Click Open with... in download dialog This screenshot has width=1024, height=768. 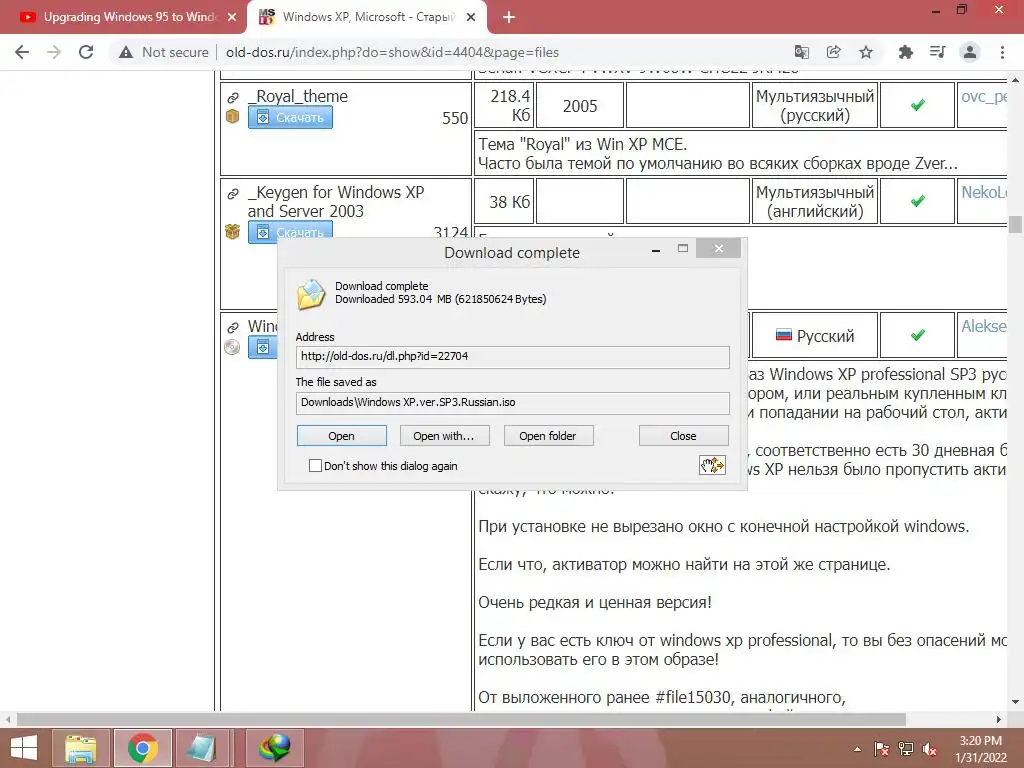(x=444, y=436)
